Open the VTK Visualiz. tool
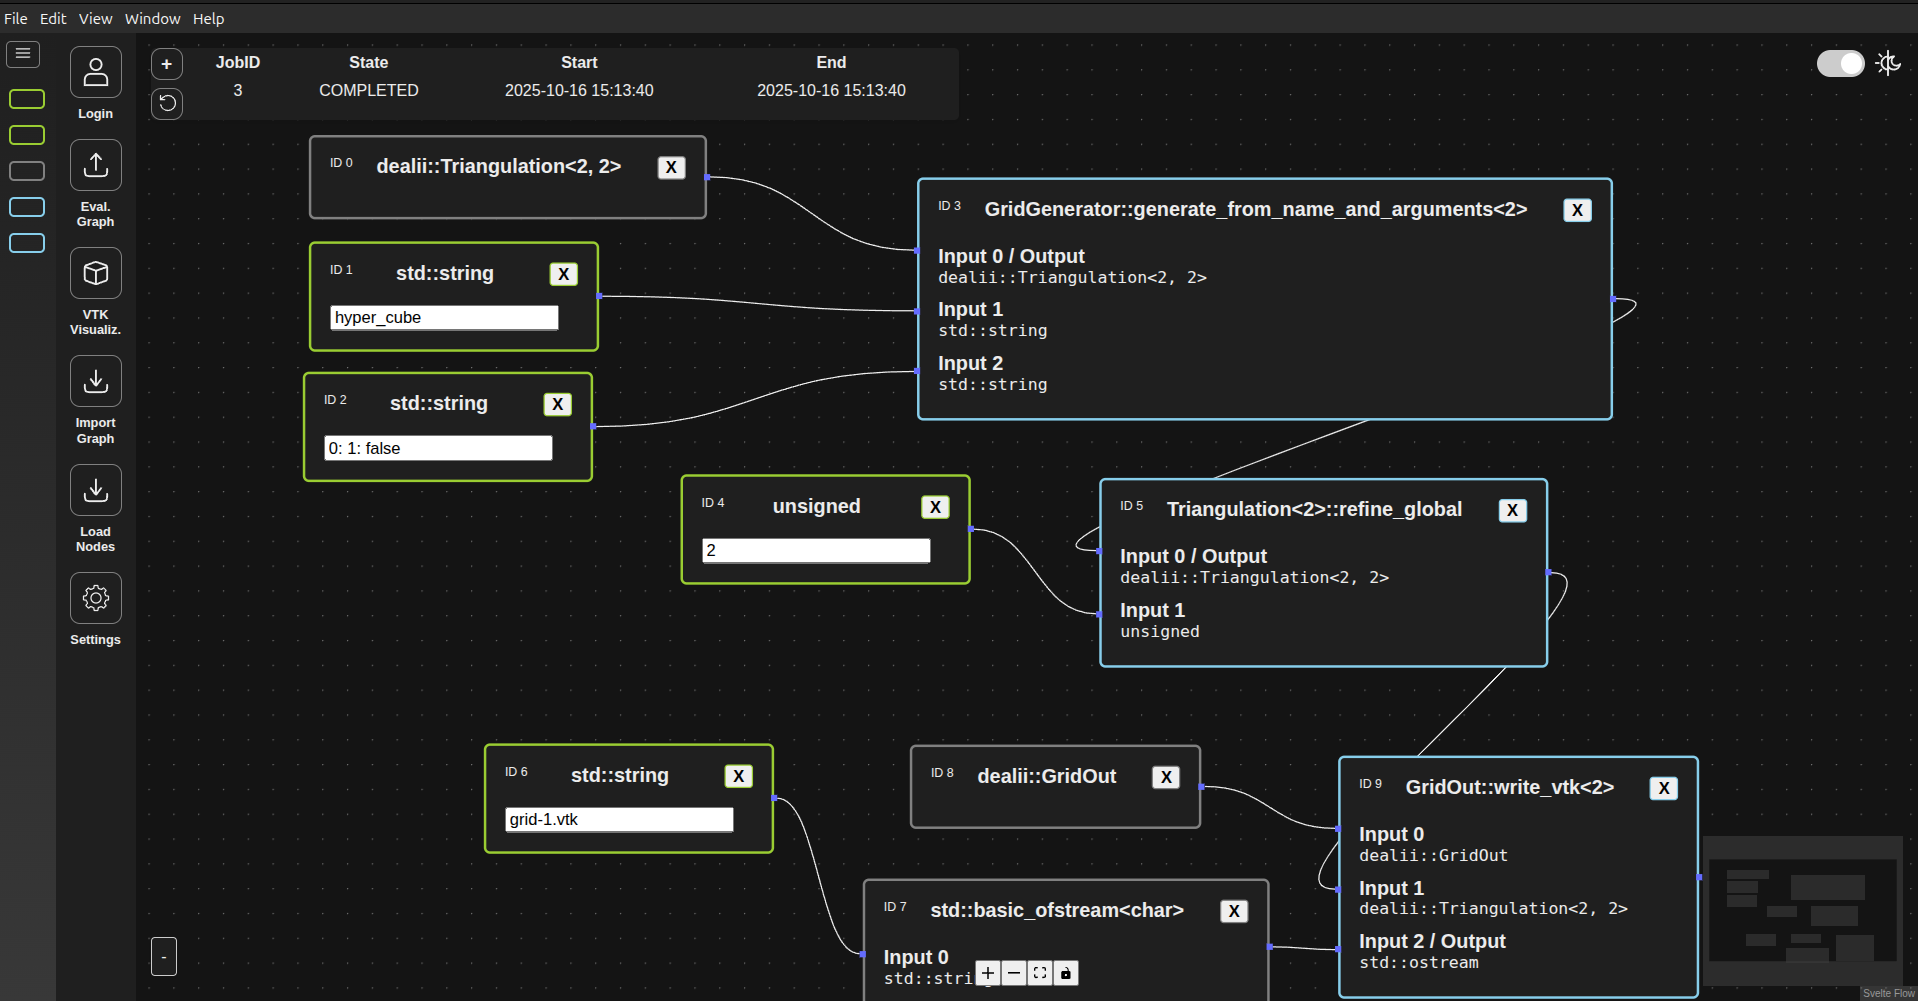 coord(95,272)
